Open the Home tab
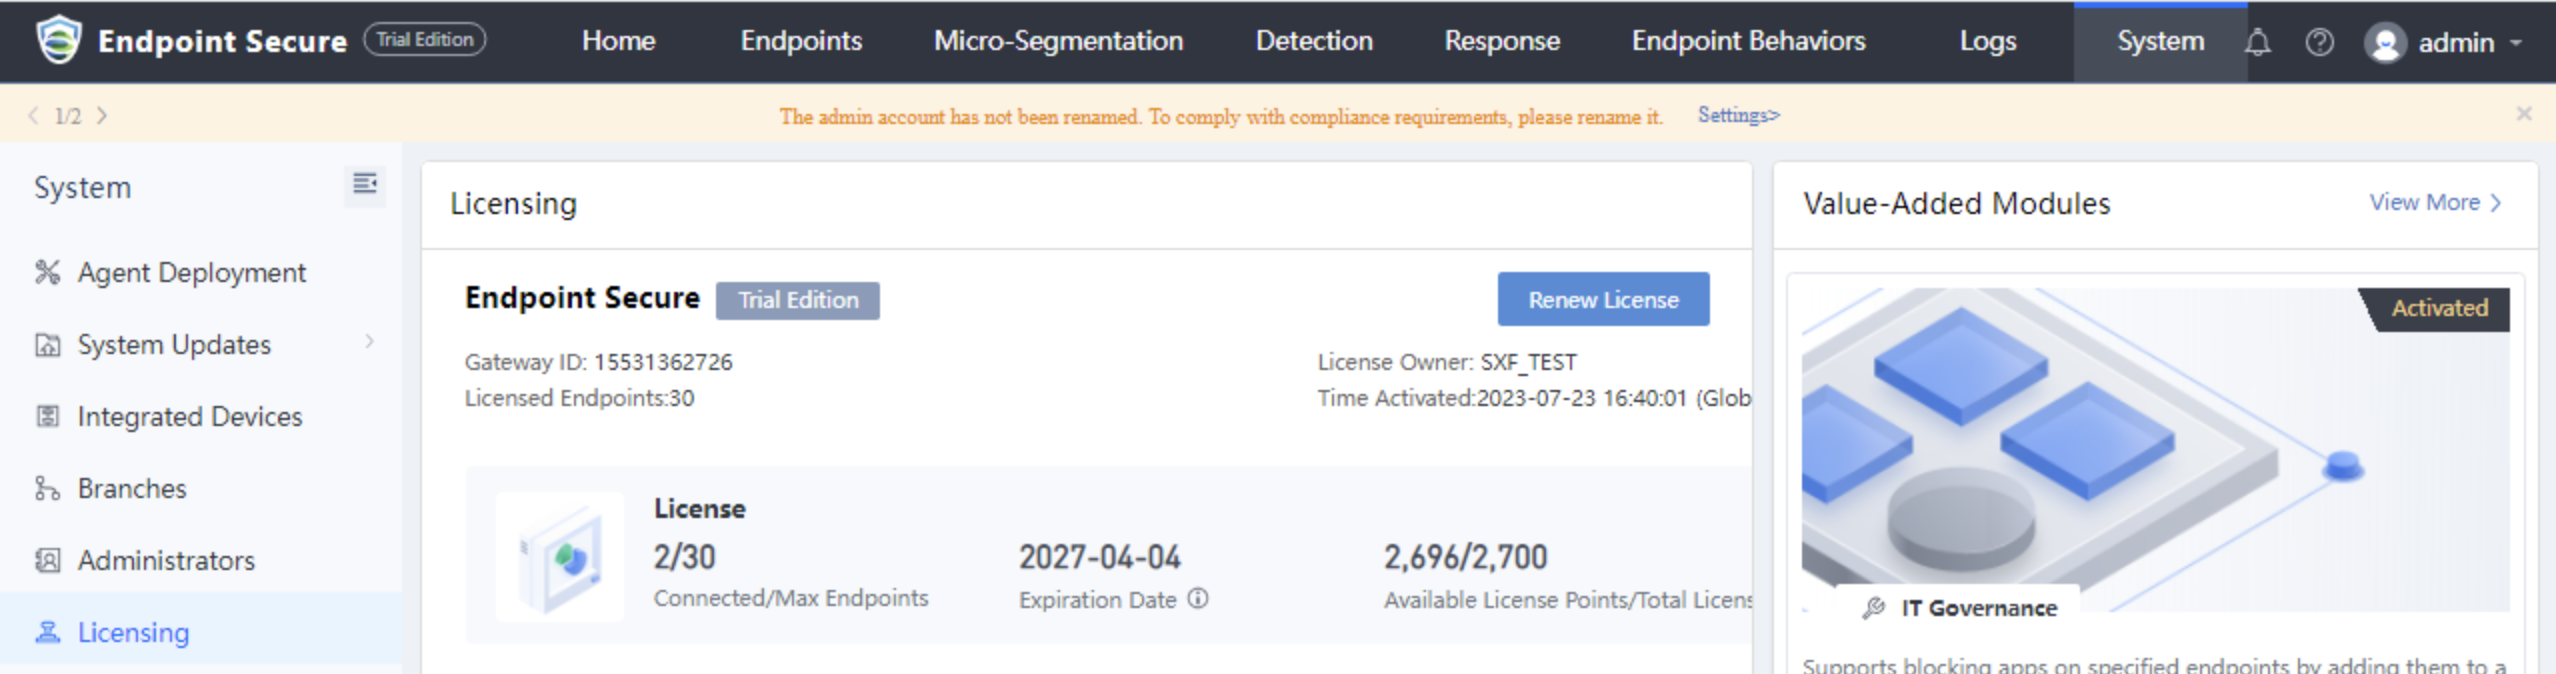 (619, 41)
